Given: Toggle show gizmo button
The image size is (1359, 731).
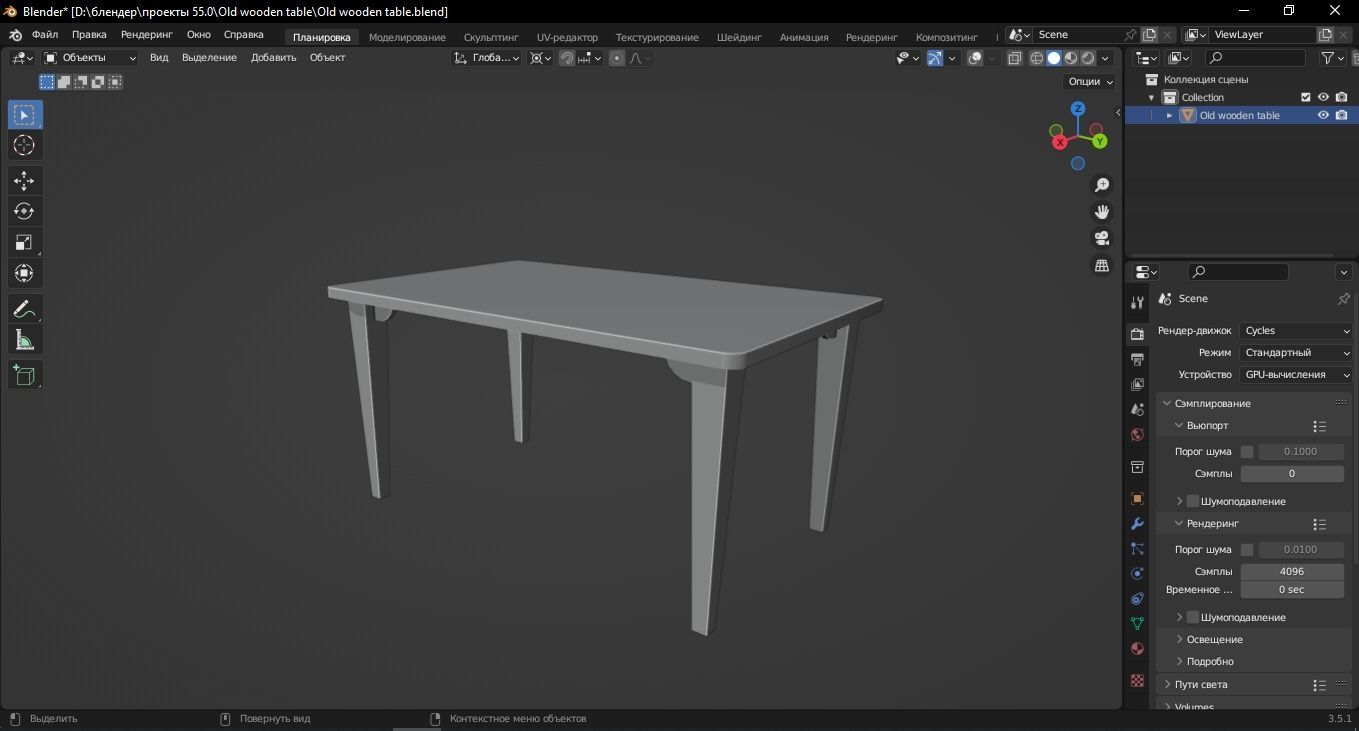Looking at the screenshot, I should coord(934,58).
